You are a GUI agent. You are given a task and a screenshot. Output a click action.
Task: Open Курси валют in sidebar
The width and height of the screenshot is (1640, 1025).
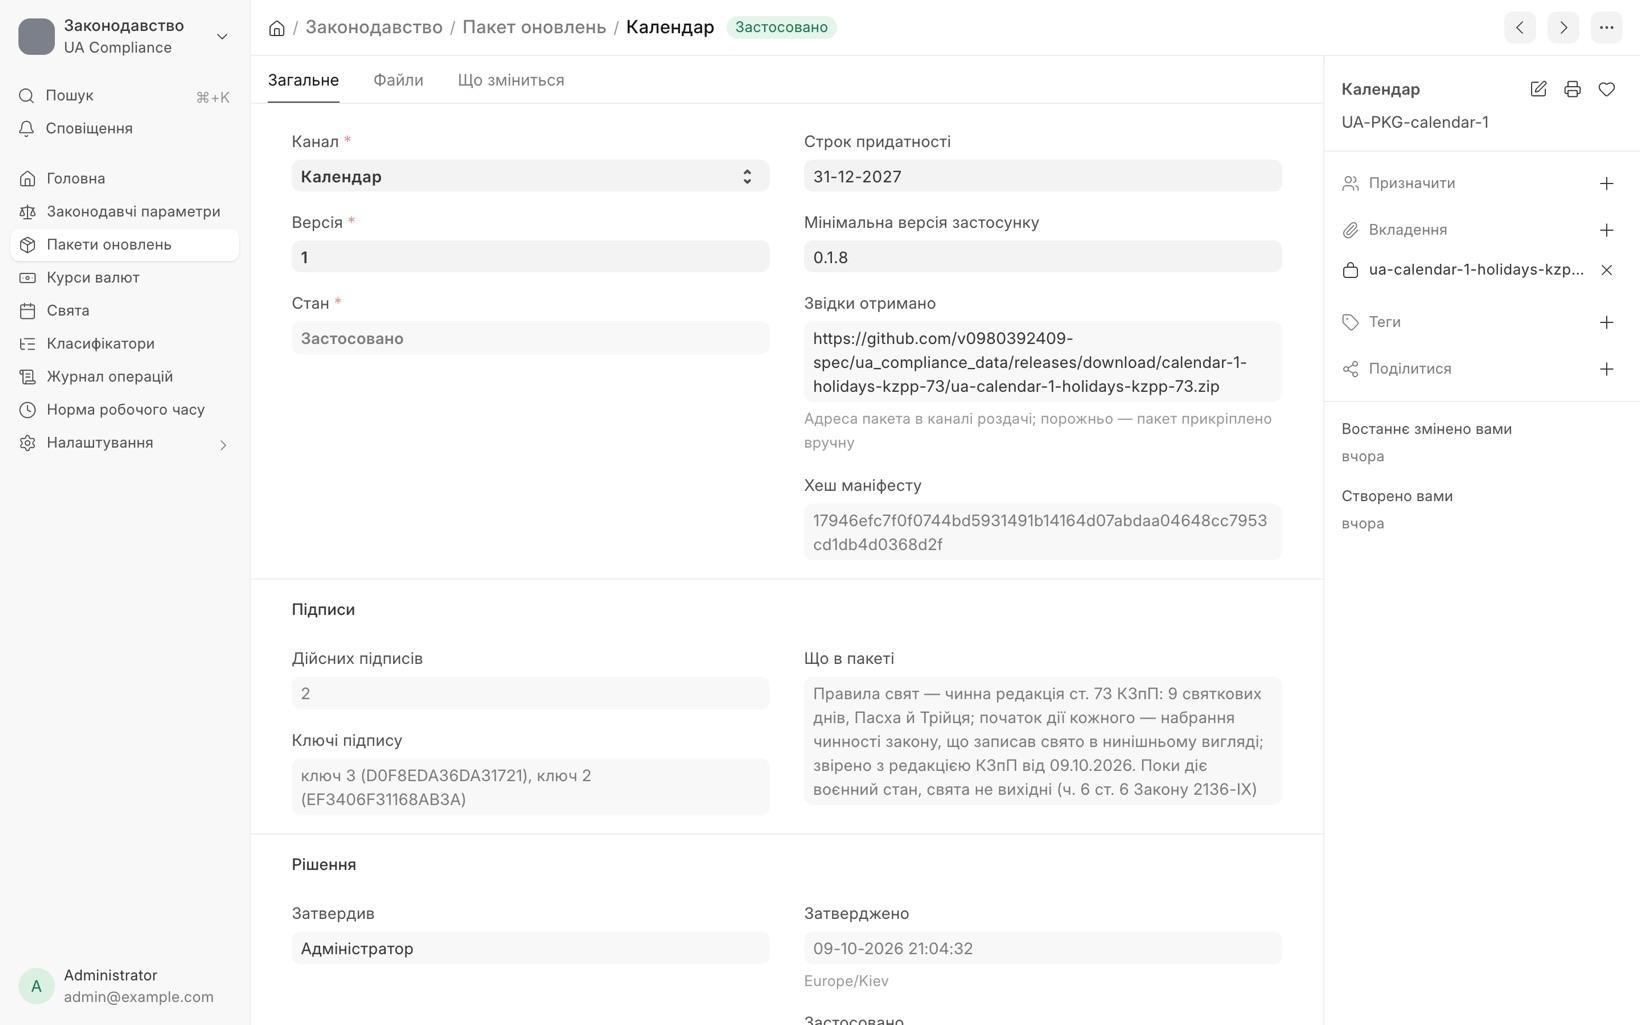pos(124,278)
